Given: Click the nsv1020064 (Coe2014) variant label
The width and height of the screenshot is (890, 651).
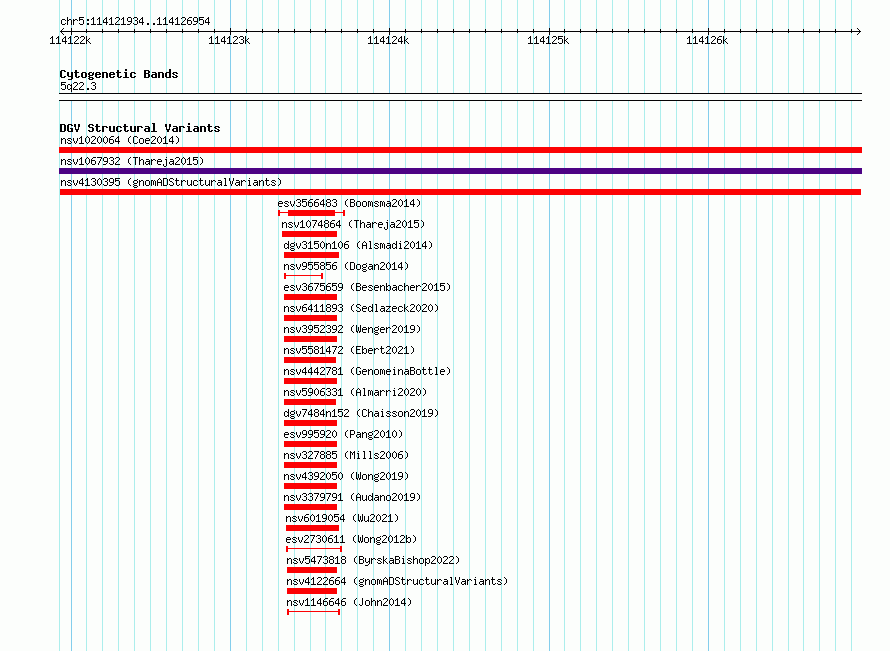Looking at the screenshot, I should point(120,140).
